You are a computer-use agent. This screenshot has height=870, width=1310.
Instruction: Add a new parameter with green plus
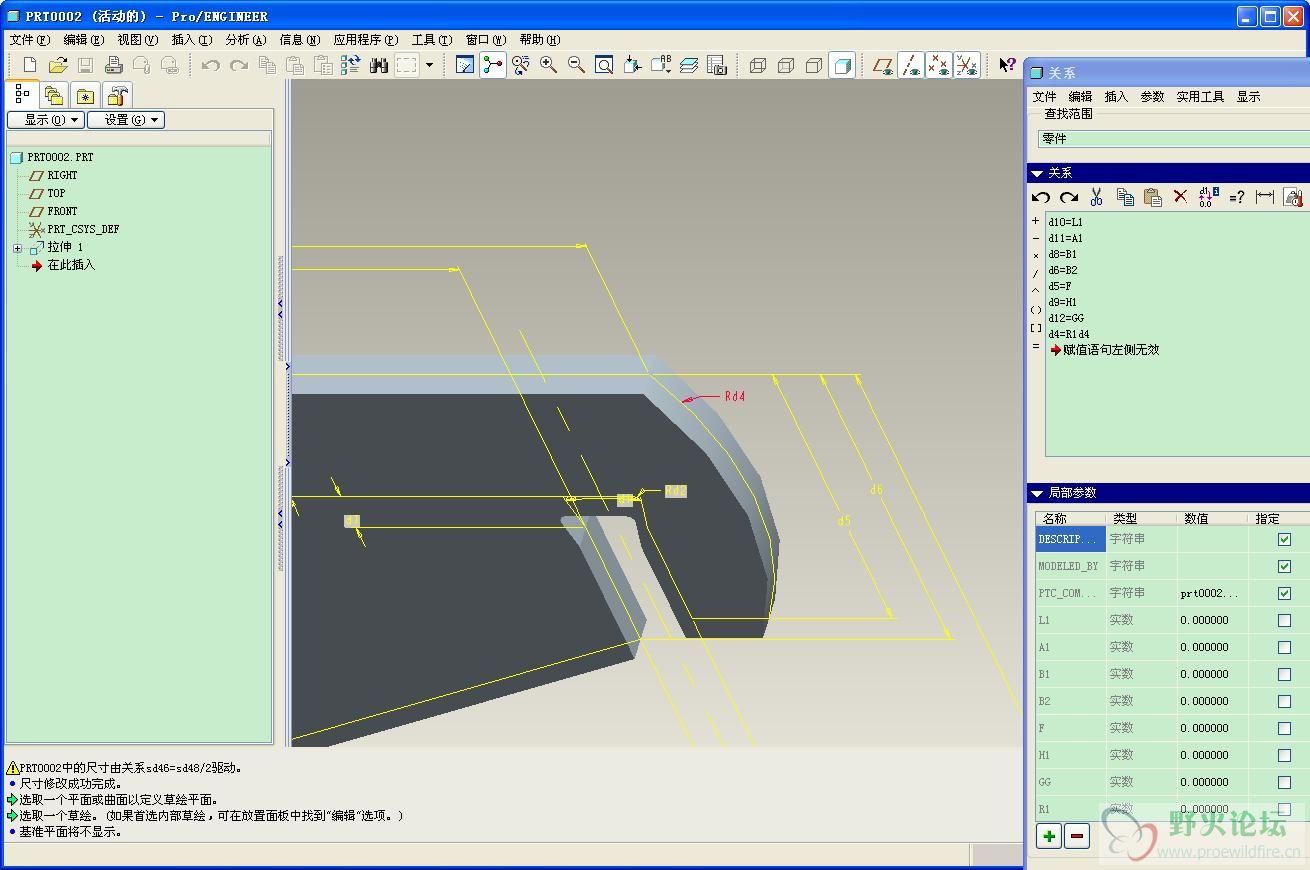tap(1049, 837)
